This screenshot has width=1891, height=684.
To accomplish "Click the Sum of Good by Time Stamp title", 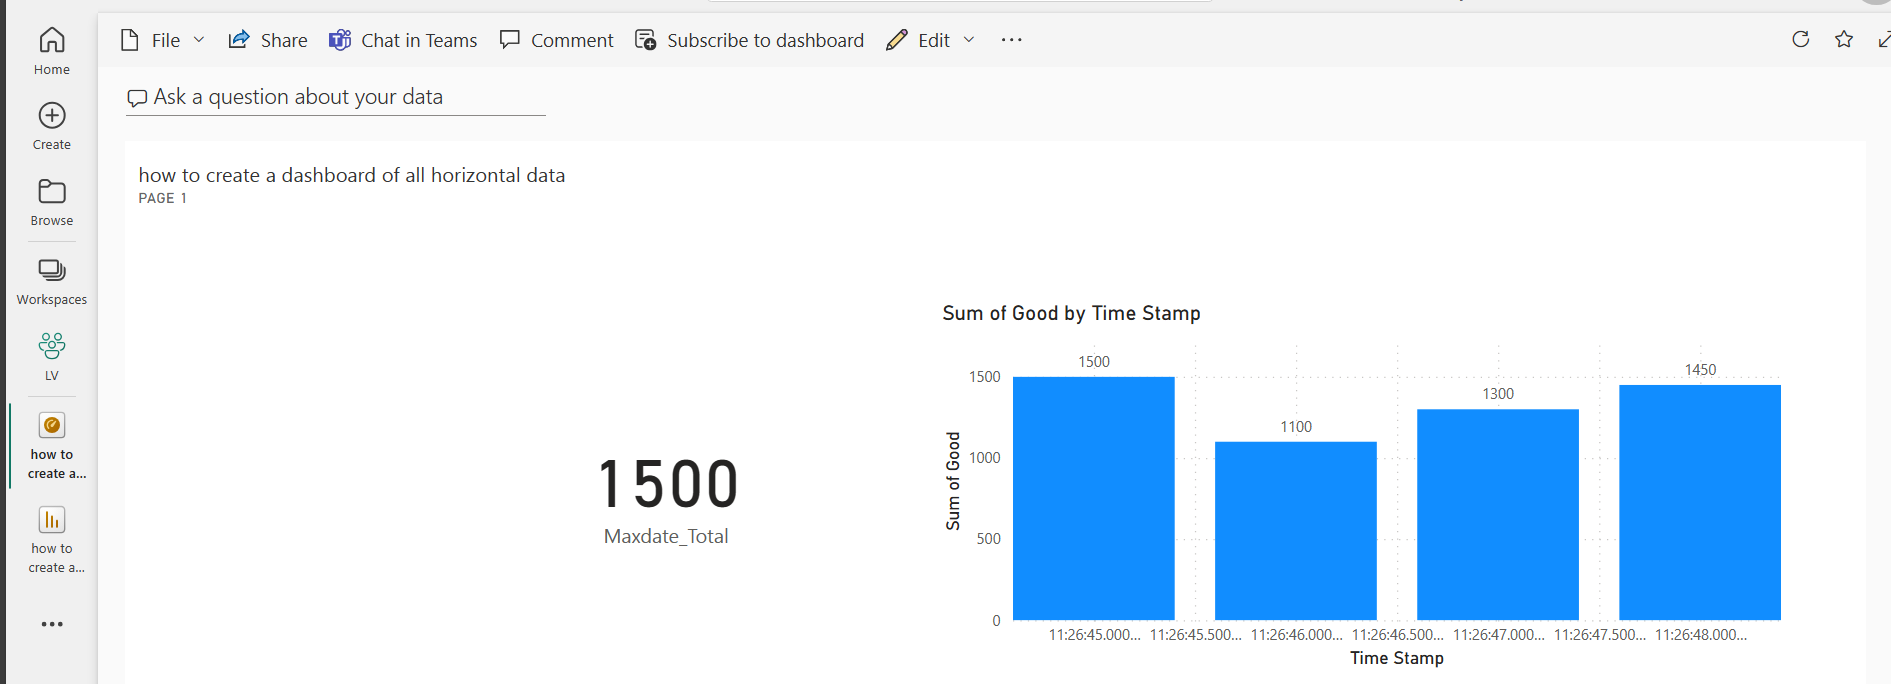I will (x=1071, y=313).
